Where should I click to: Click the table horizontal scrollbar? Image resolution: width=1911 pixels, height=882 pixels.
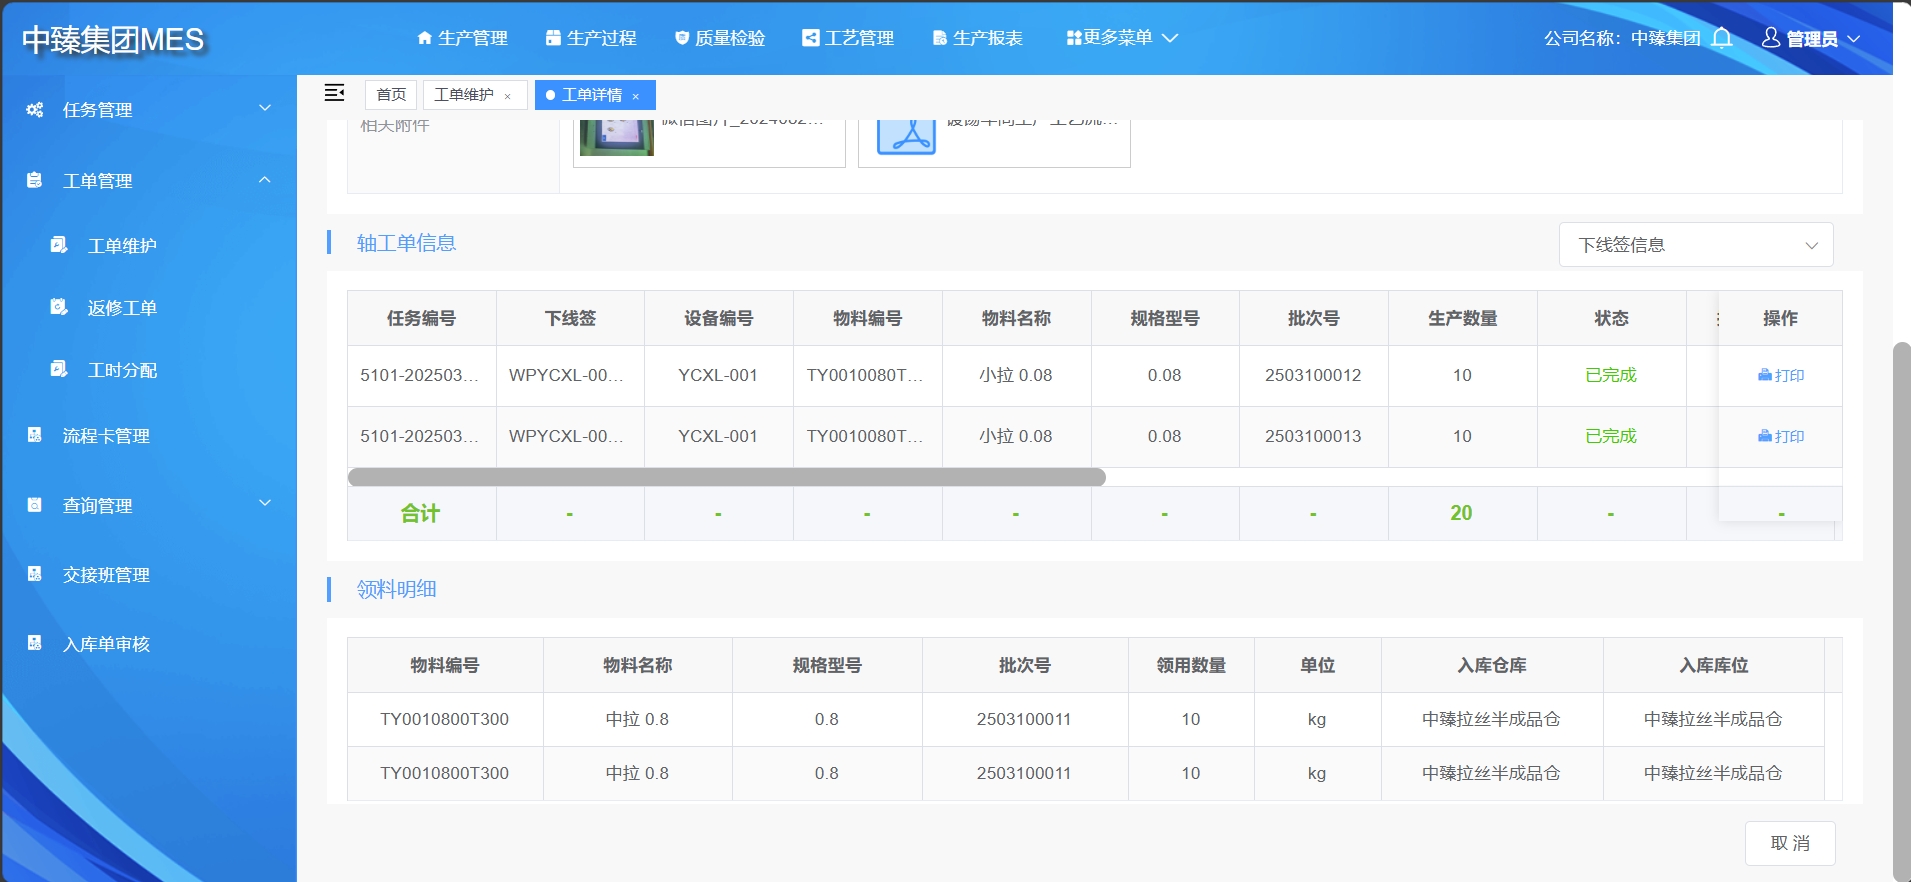tap(726, 477)
